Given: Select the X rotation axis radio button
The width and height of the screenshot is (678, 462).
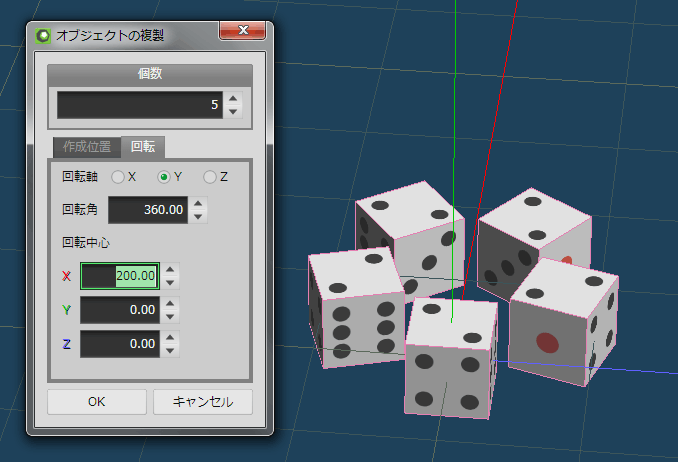Looking at the screenshot, I should tap(118, 177).
